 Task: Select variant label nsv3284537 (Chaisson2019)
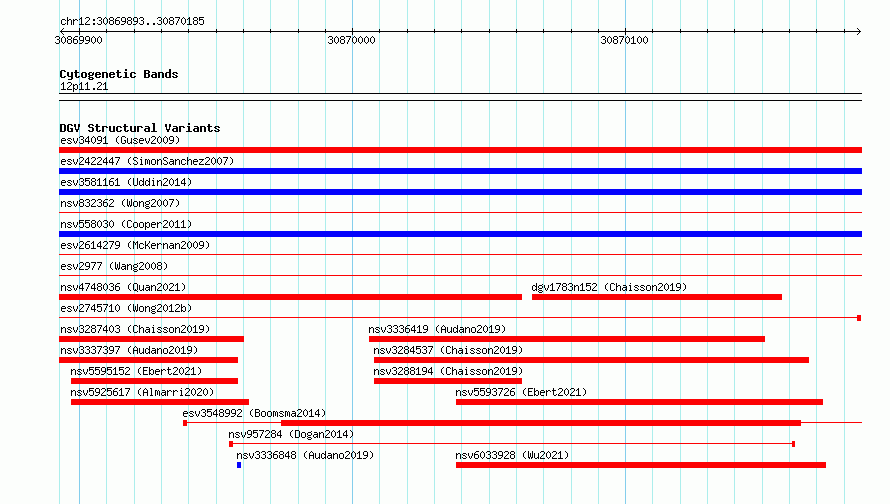(448, 350)
